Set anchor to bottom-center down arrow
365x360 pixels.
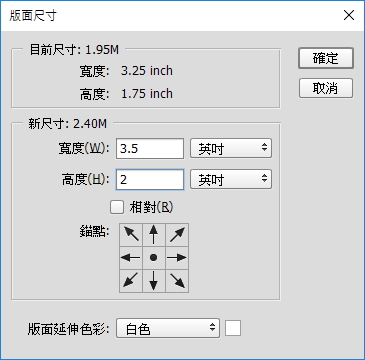pyautogui.click(x=154, y=281)
